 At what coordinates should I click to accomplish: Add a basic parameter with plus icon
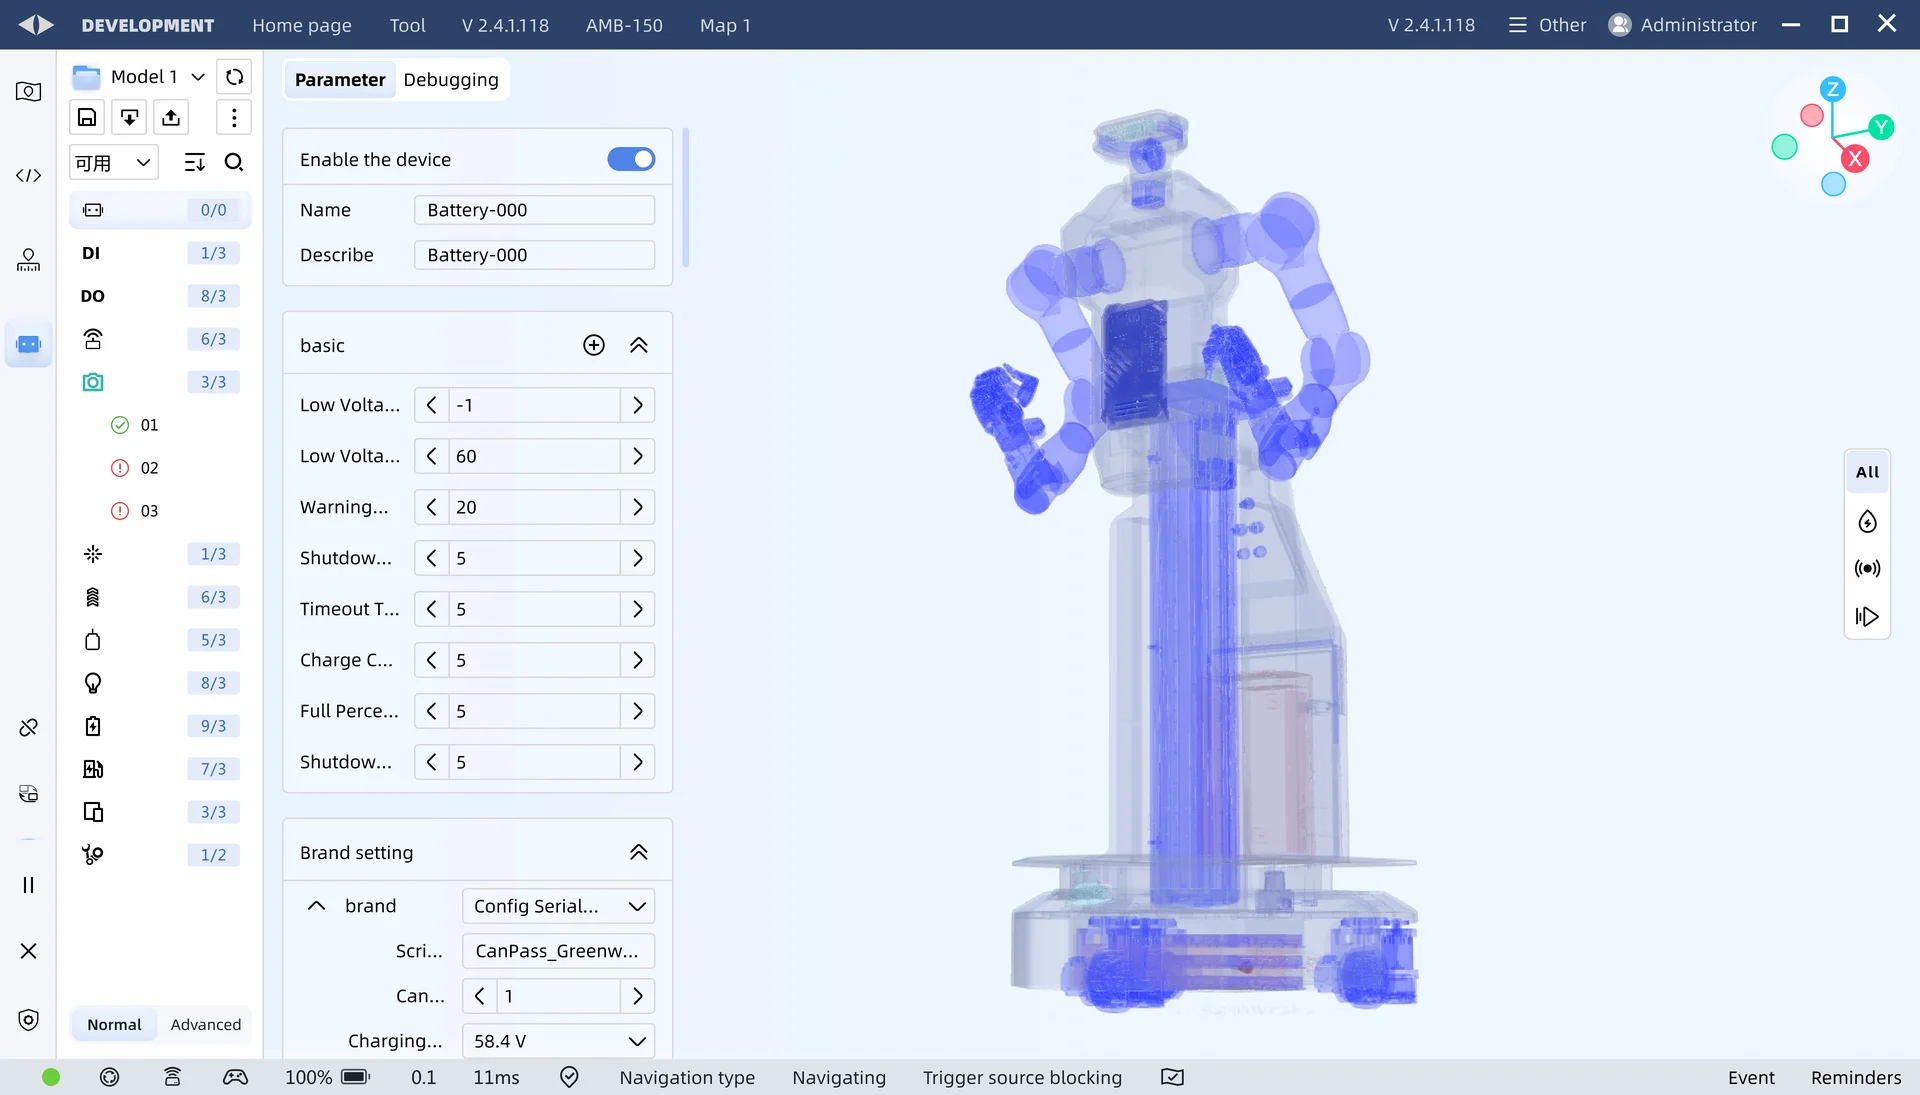(594, 345)
